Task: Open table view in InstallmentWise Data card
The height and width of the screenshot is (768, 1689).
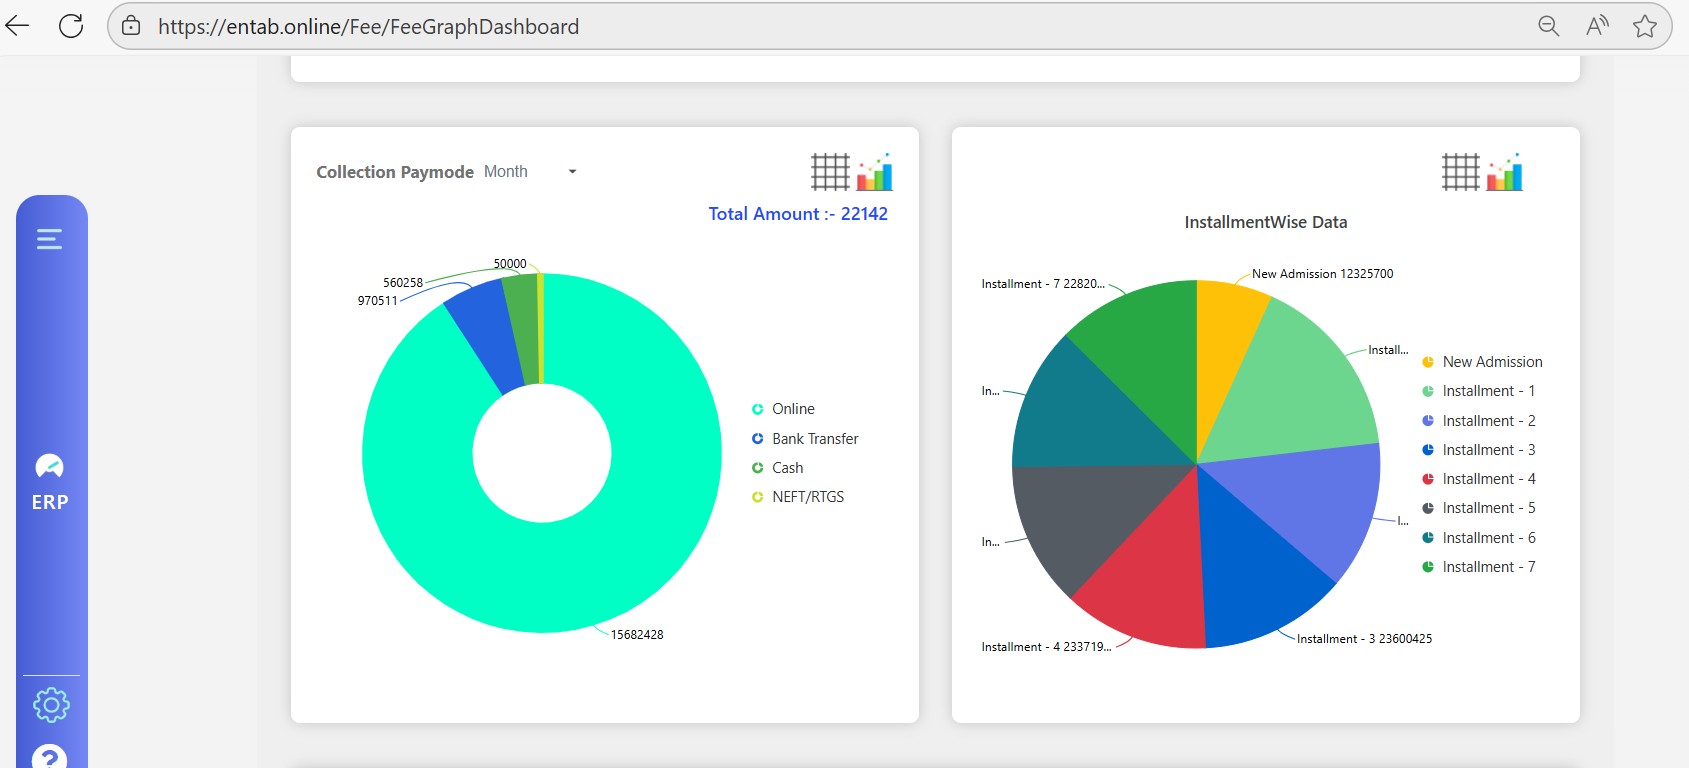Action: tap(1460, 172)
